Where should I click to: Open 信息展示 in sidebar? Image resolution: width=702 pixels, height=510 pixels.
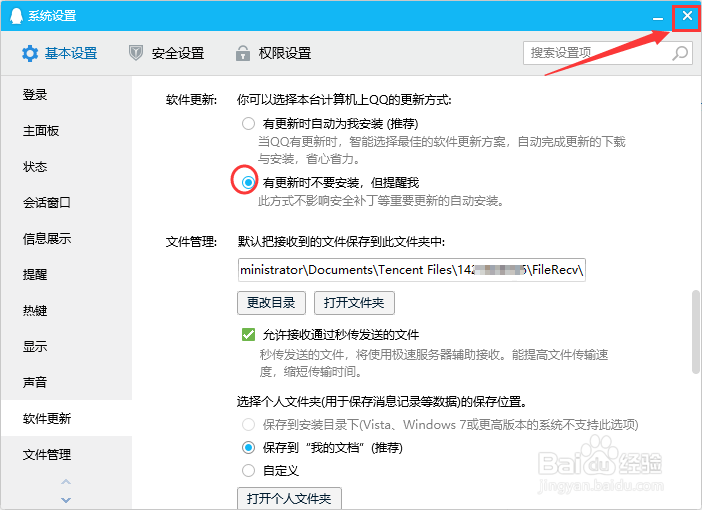(66, 239)
